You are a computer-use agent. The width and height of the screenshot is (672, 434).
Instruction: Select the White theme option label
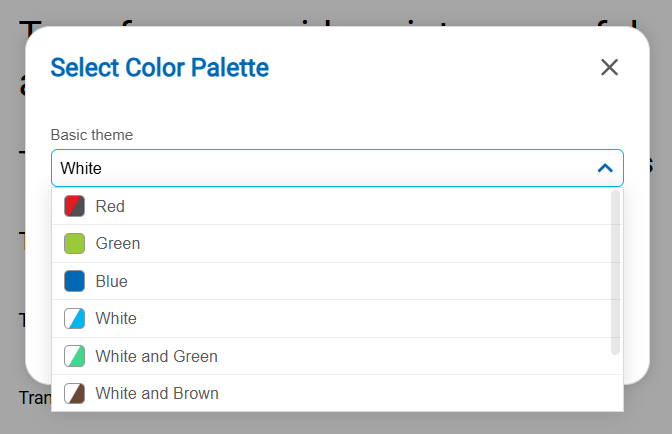[116, 318]
